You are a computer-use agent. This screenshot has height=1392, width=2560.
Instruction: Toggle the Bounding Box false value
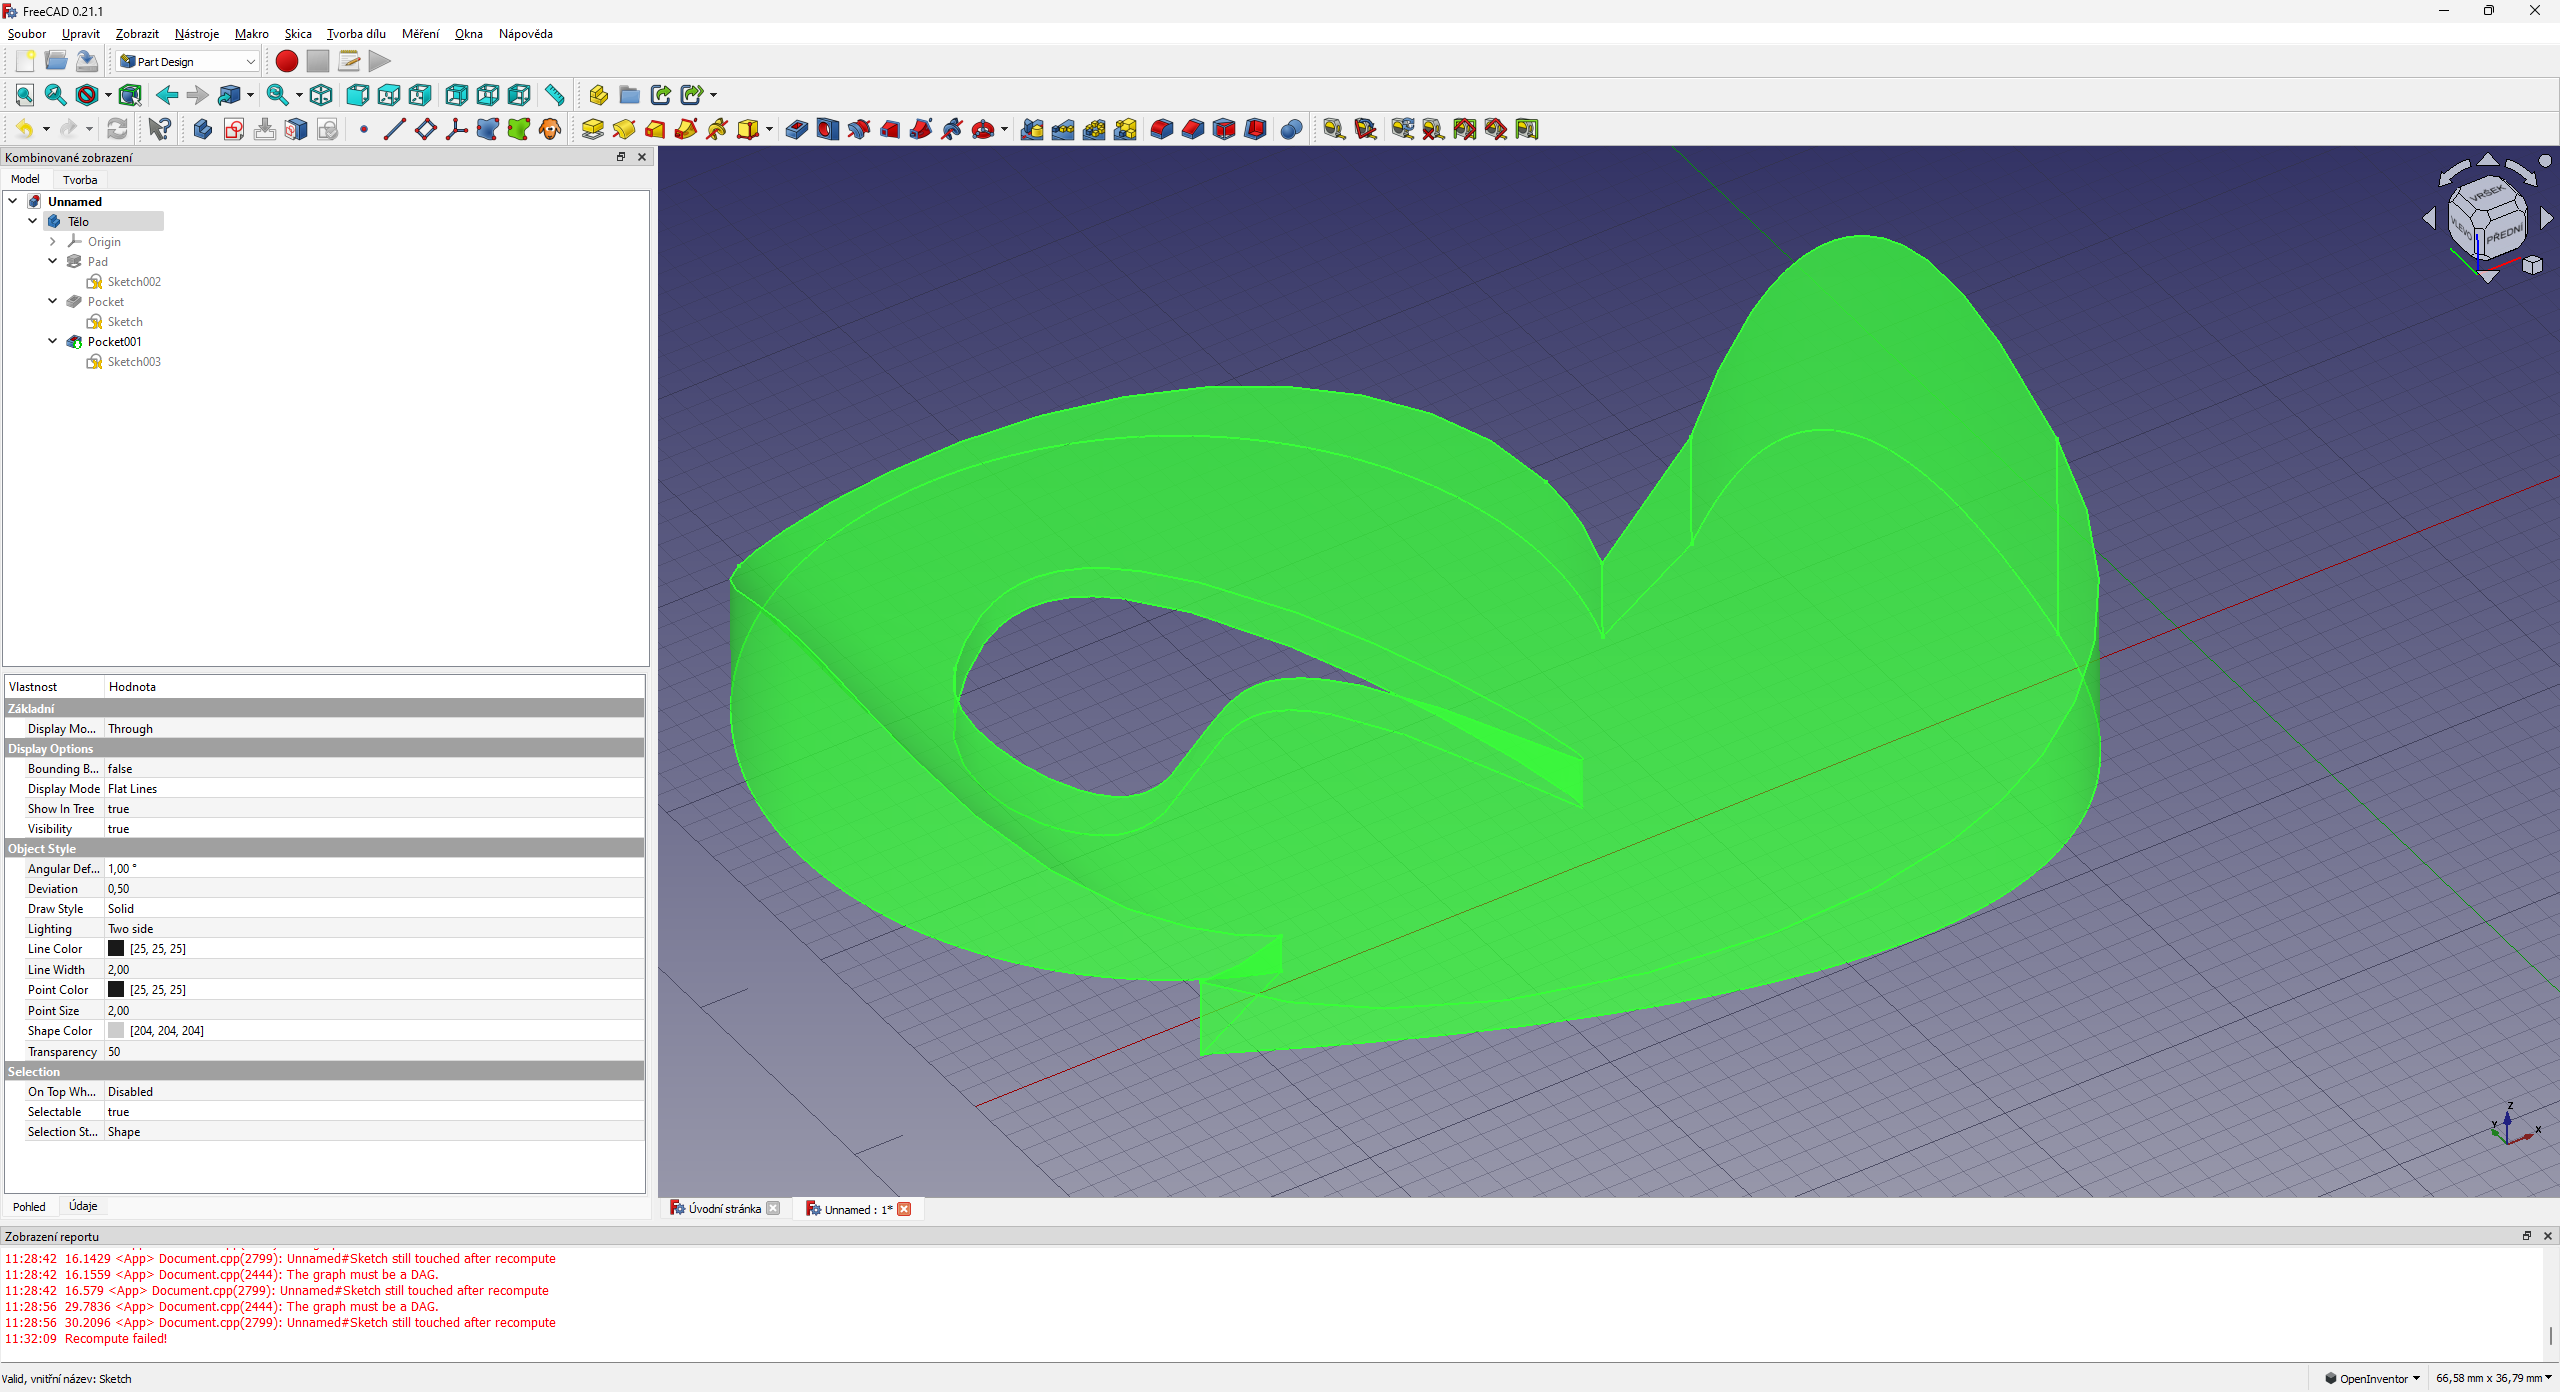[120, 769]
